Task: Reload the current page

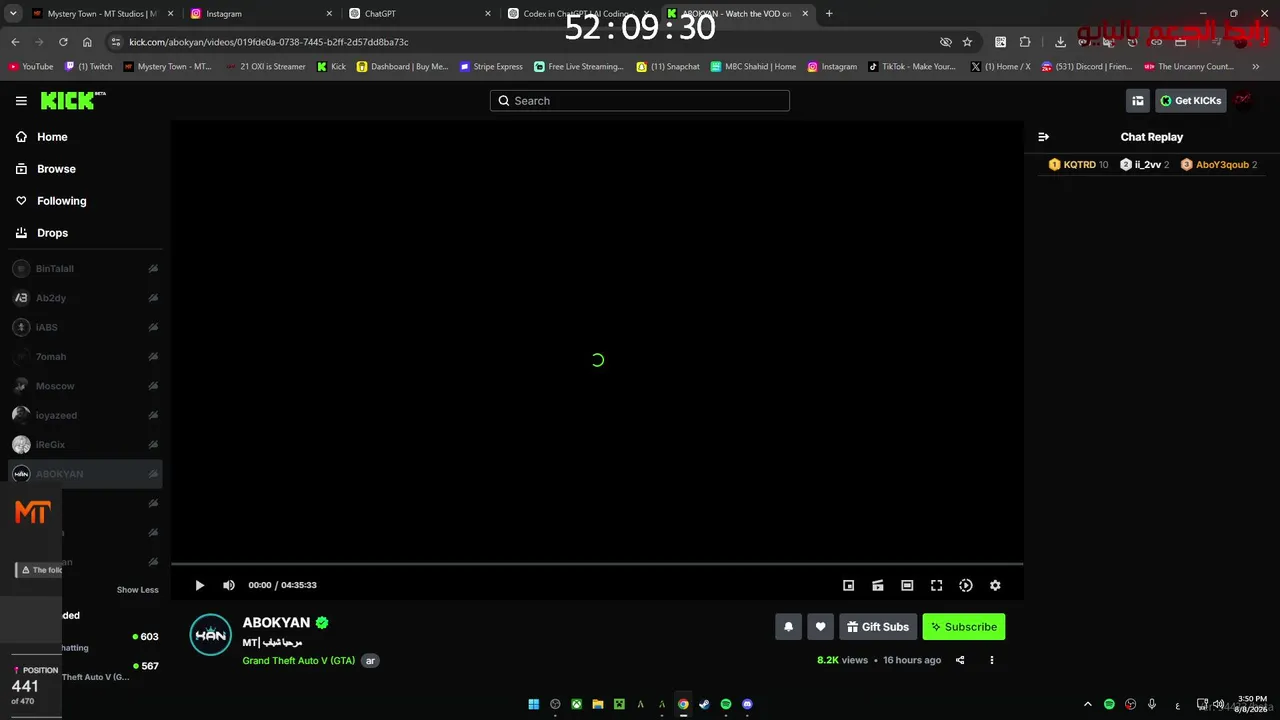Action: click(63, 42)
